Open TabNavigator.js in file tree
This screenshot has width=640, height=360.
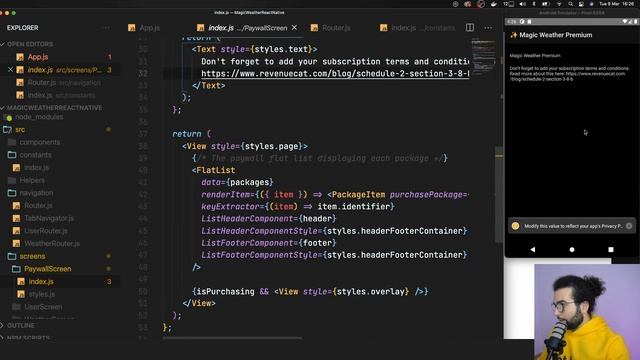coord(44,218)
